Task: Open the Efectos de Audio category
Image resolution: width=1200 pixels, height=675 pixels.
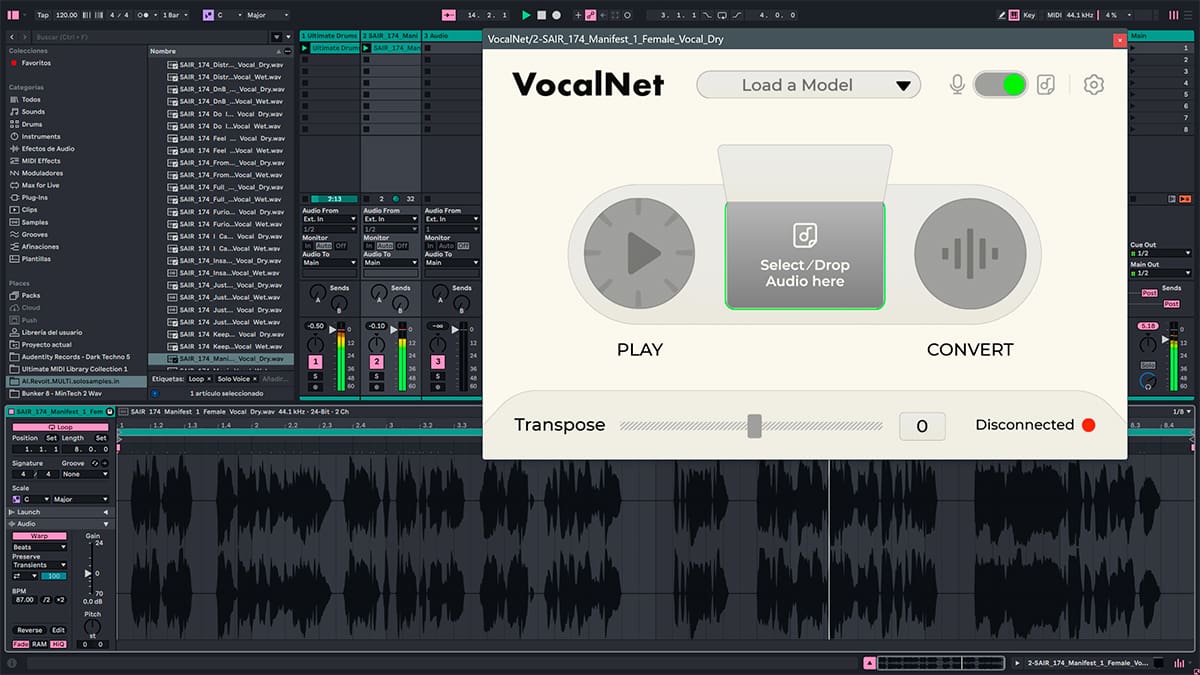Action: tap(48, 149)
